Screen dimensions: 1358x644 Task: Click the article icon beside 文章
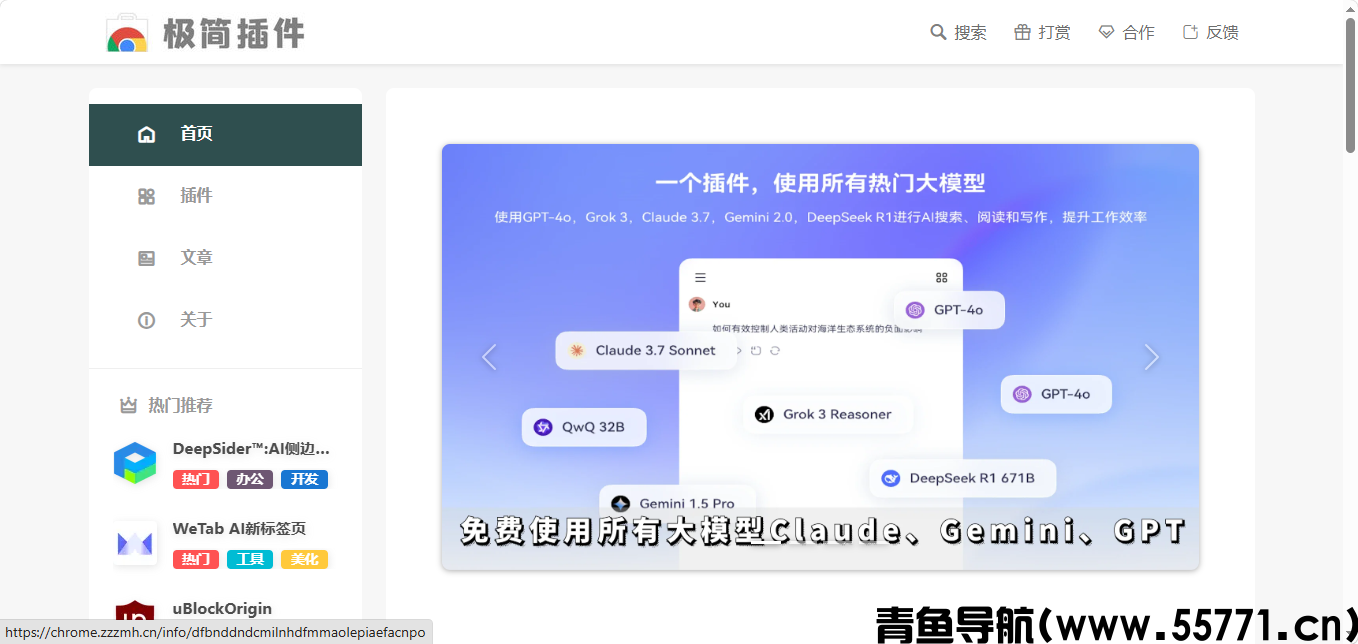pos(146,258)
